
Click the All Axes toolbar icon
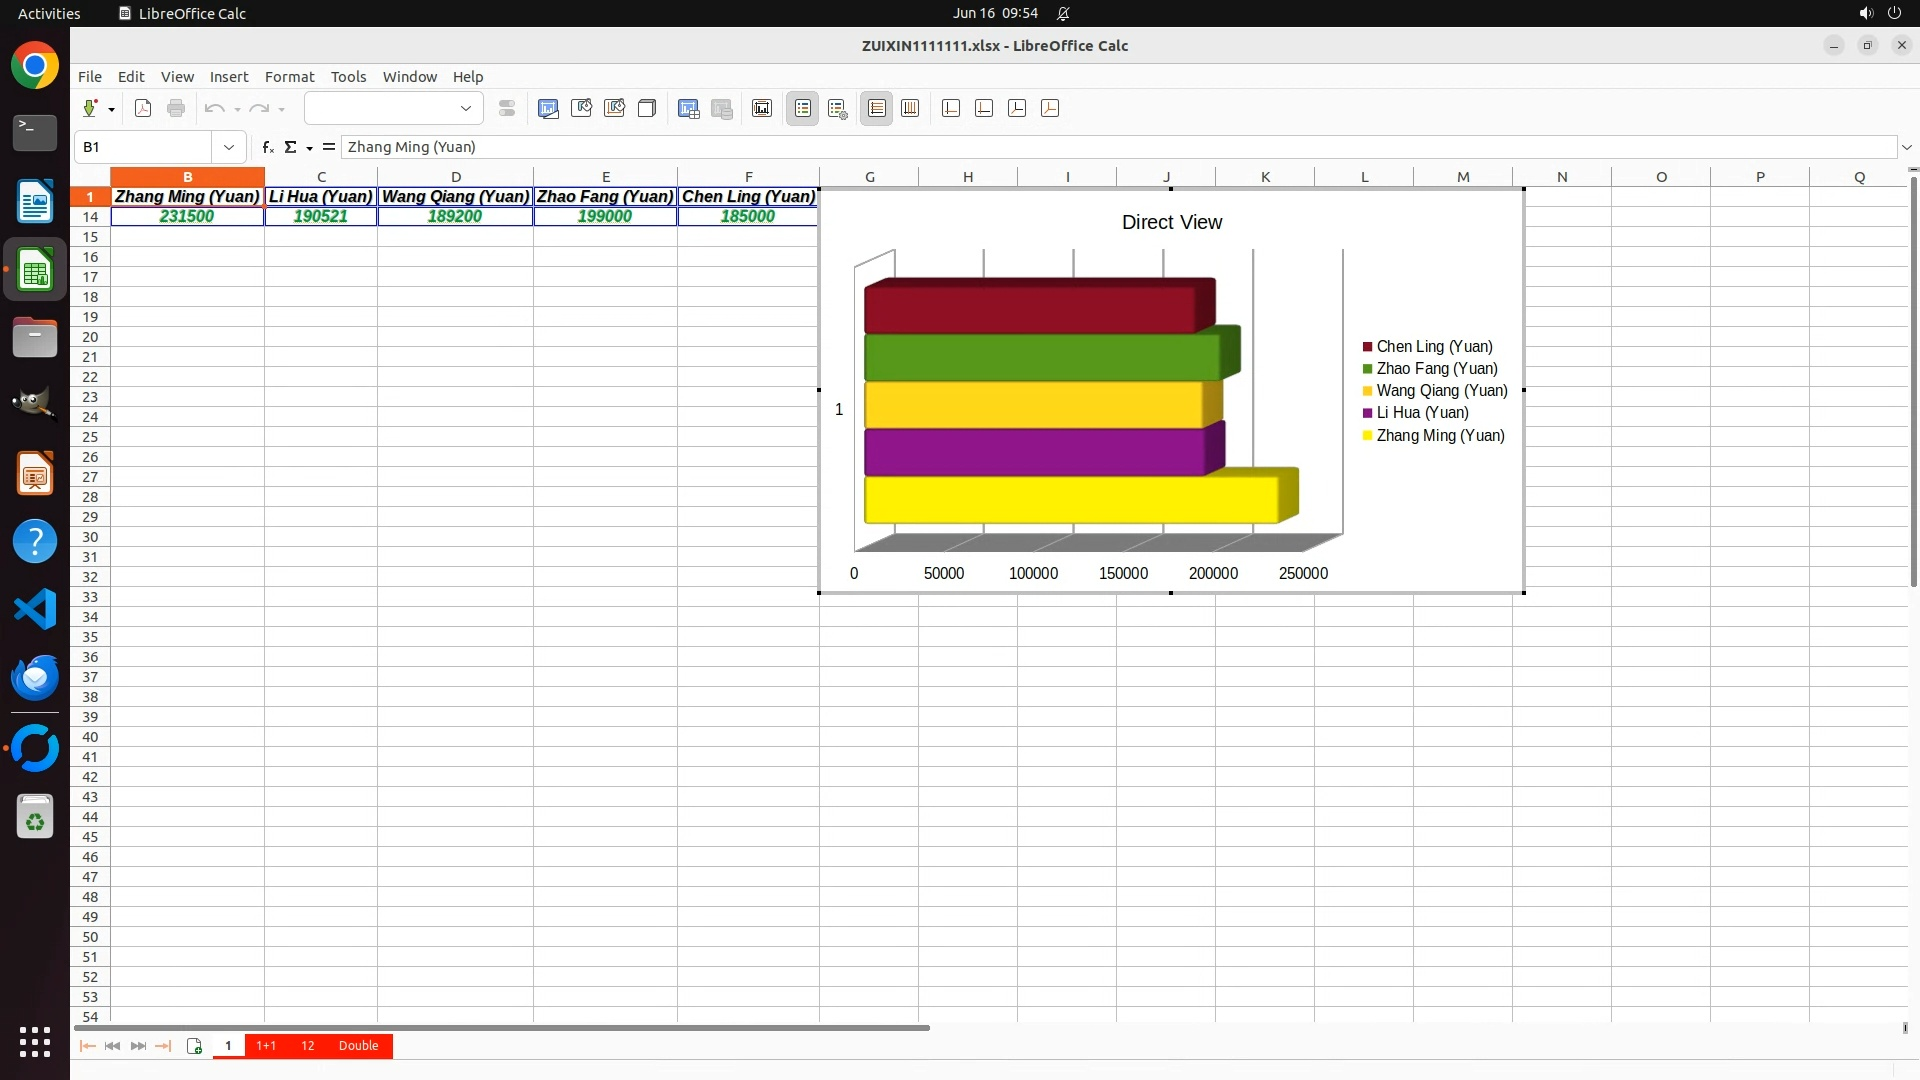coord(1050,109)
